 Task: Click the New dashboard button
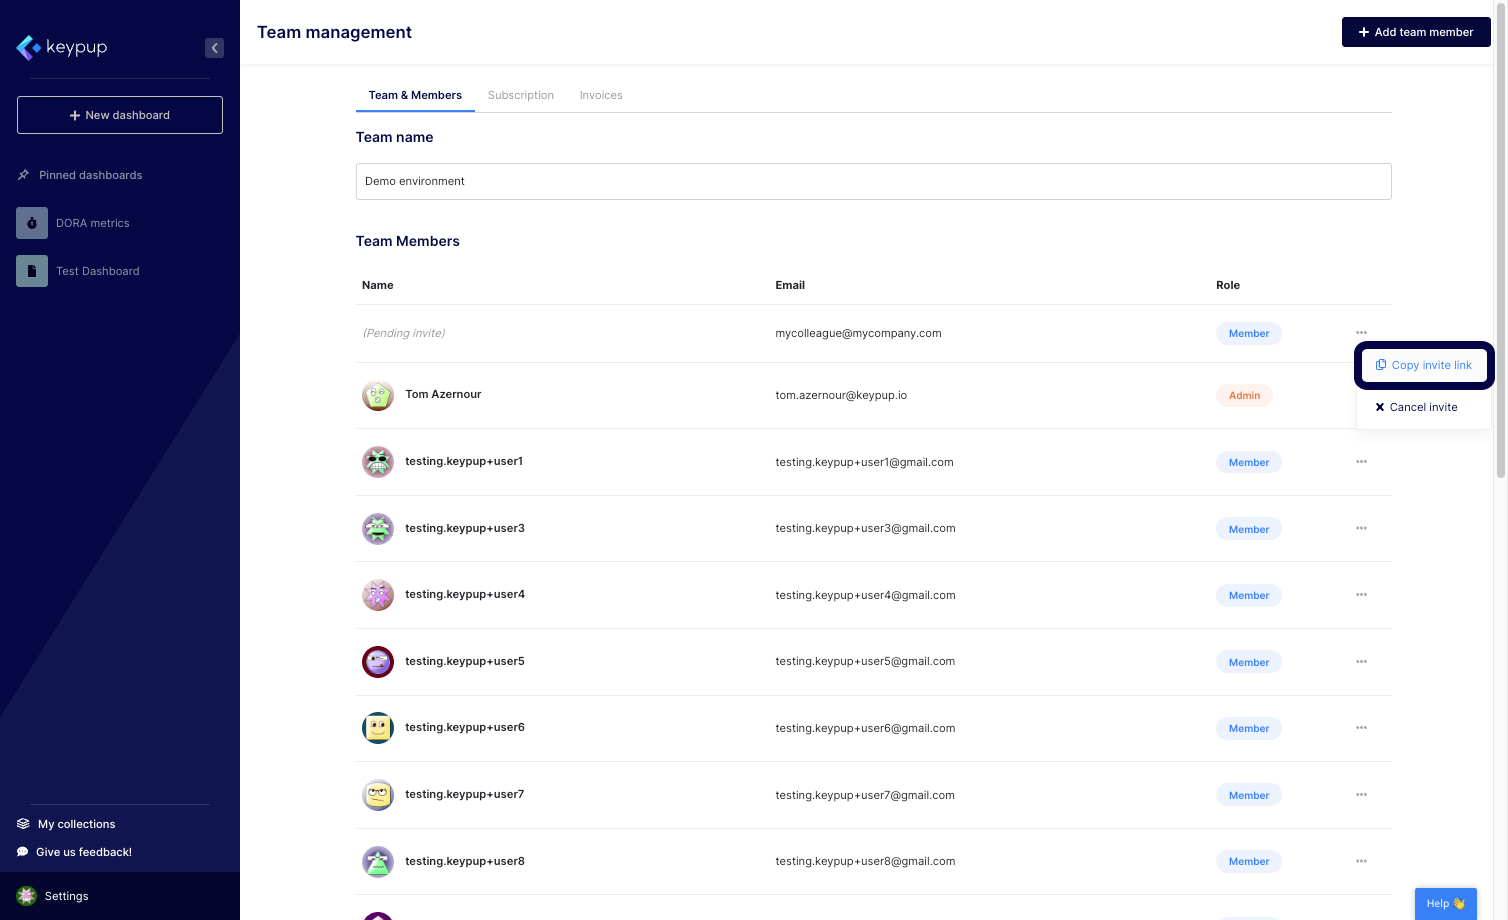(x=120, y=115)
